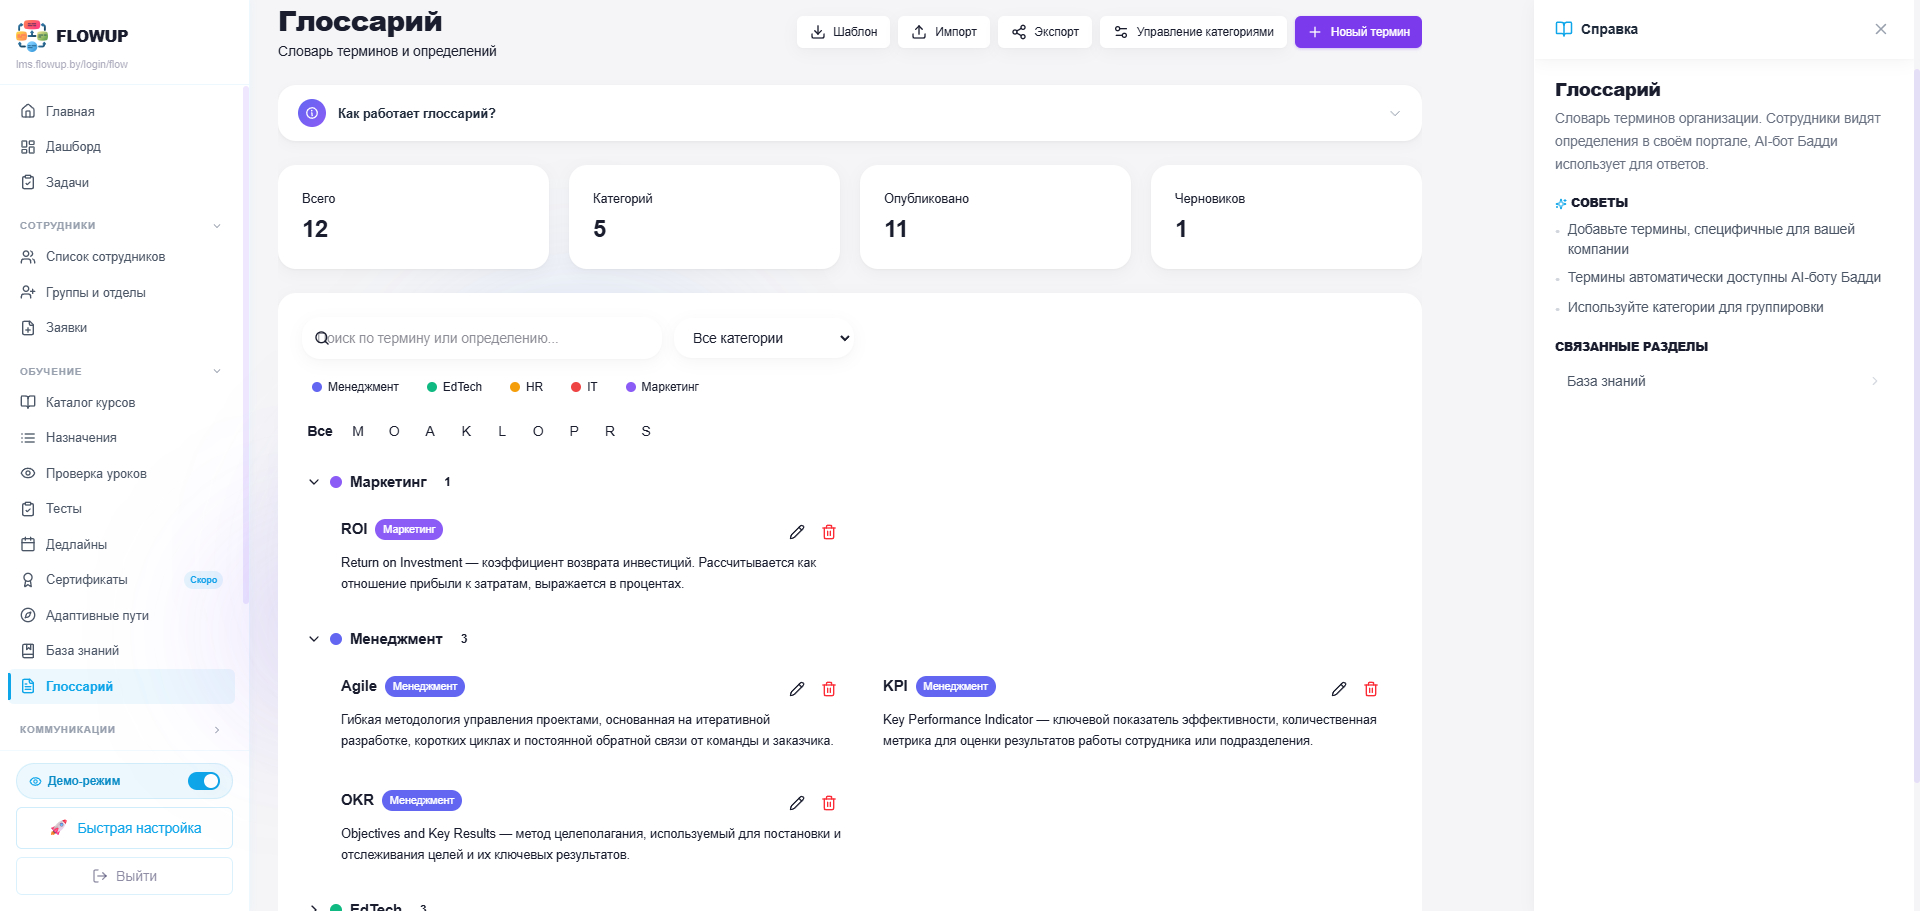Click the Сертификаты award icon
Image resolution: width=1920 pixels, height=911 pixels.
tap(28, 580)
